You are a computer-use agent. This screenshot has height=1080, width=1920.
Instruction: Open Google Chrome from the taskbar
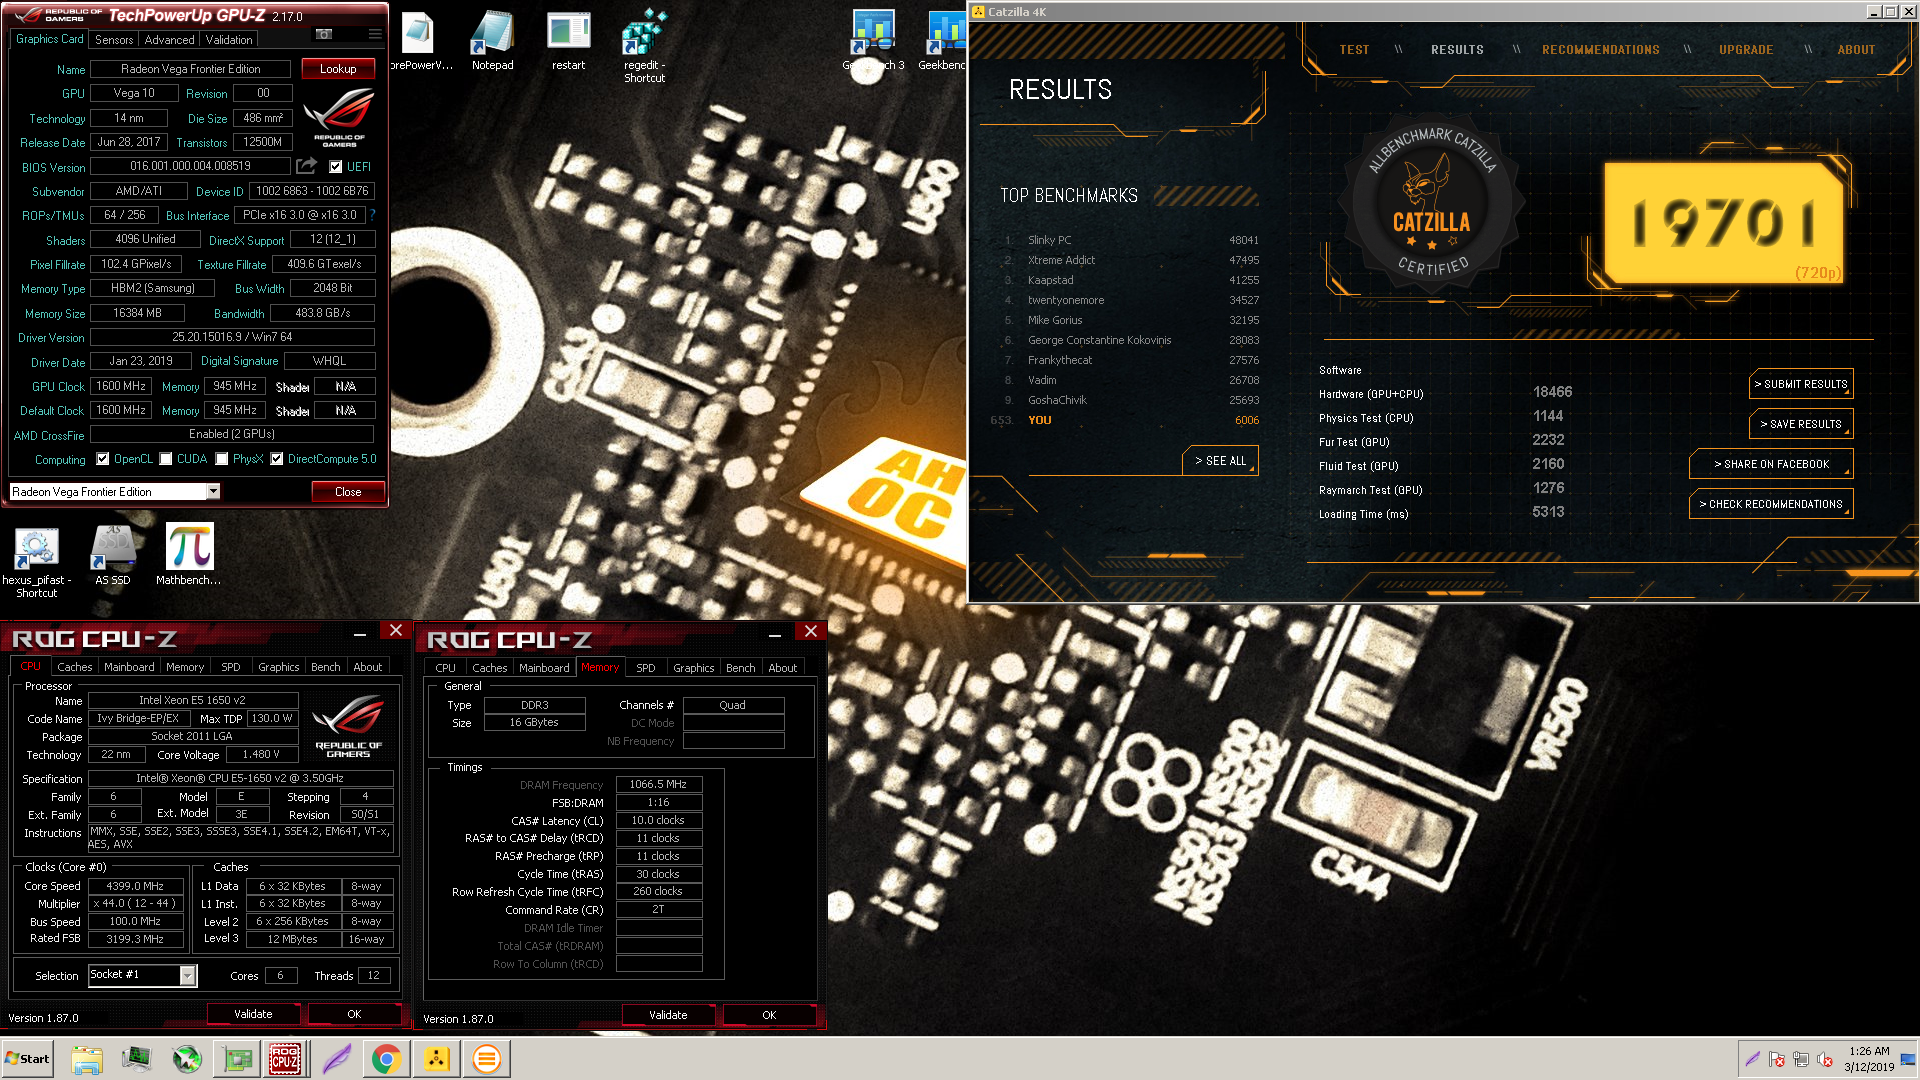(386, 1059)
